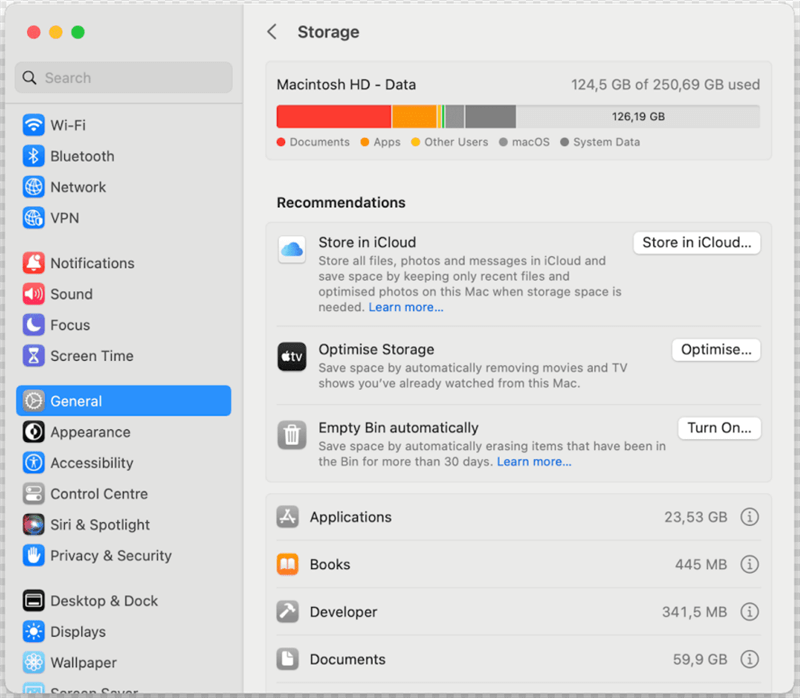800x698 pixels.
Task: Click the Wi-Fi icon in sidebar
Action: [x=34, y=125]
